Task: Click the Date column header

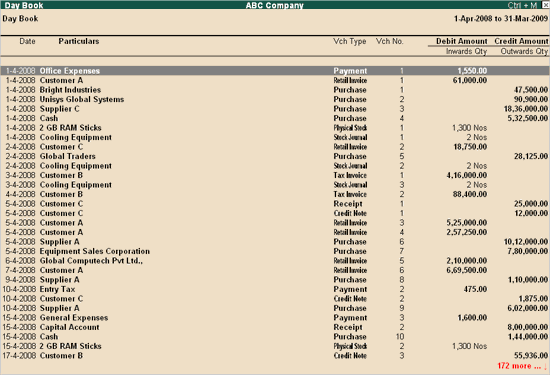Action: (27, 41)
